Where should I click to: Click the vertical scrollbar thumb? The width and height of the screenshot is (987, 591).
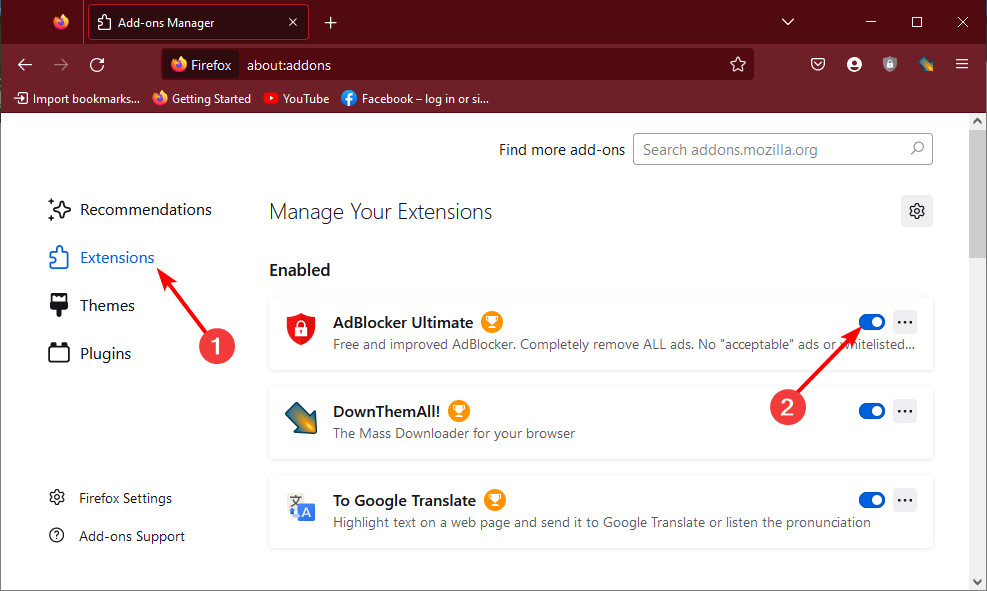coord(977,194)
